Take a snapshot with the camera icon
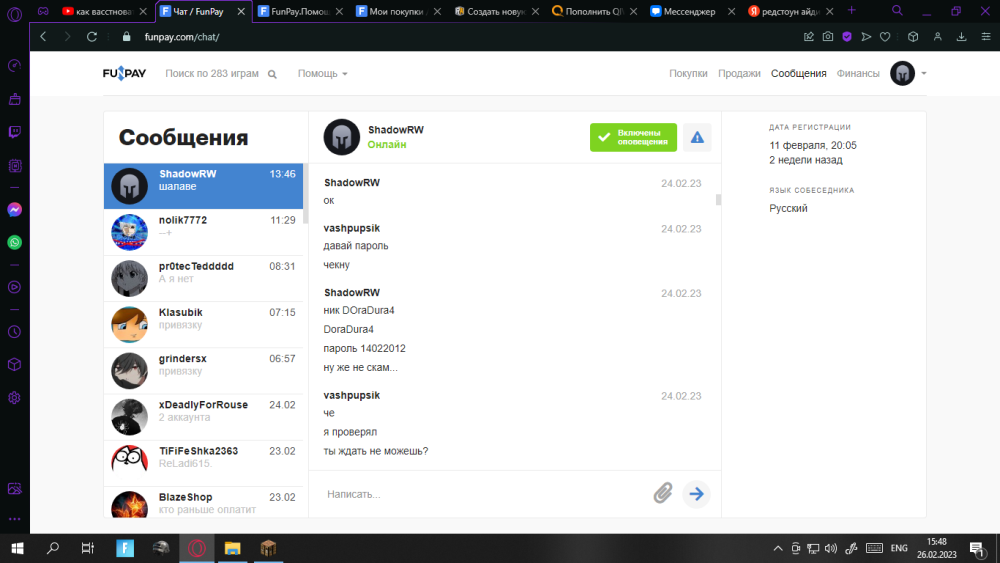 tap(828, 37)
